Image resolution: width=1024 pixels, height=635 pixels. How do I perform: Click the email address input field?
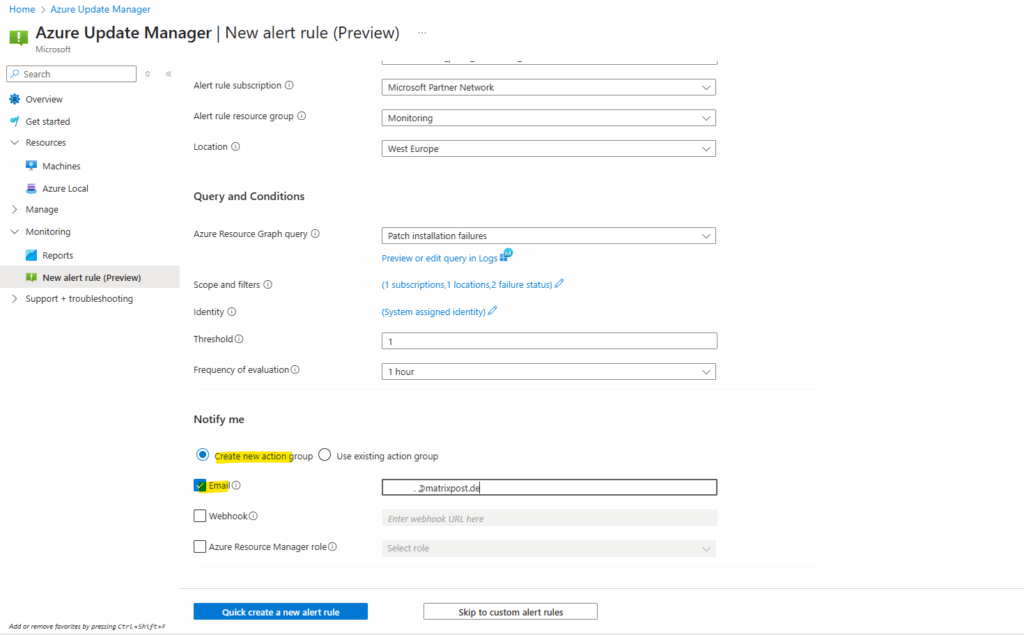click(549, 487)
